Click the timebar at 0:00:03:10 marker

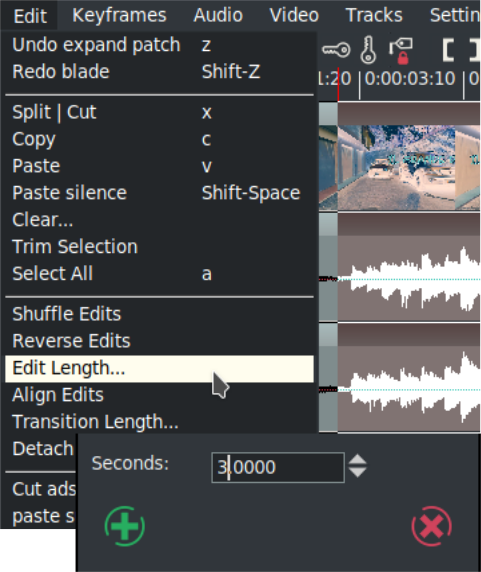[x=410, y=79]
